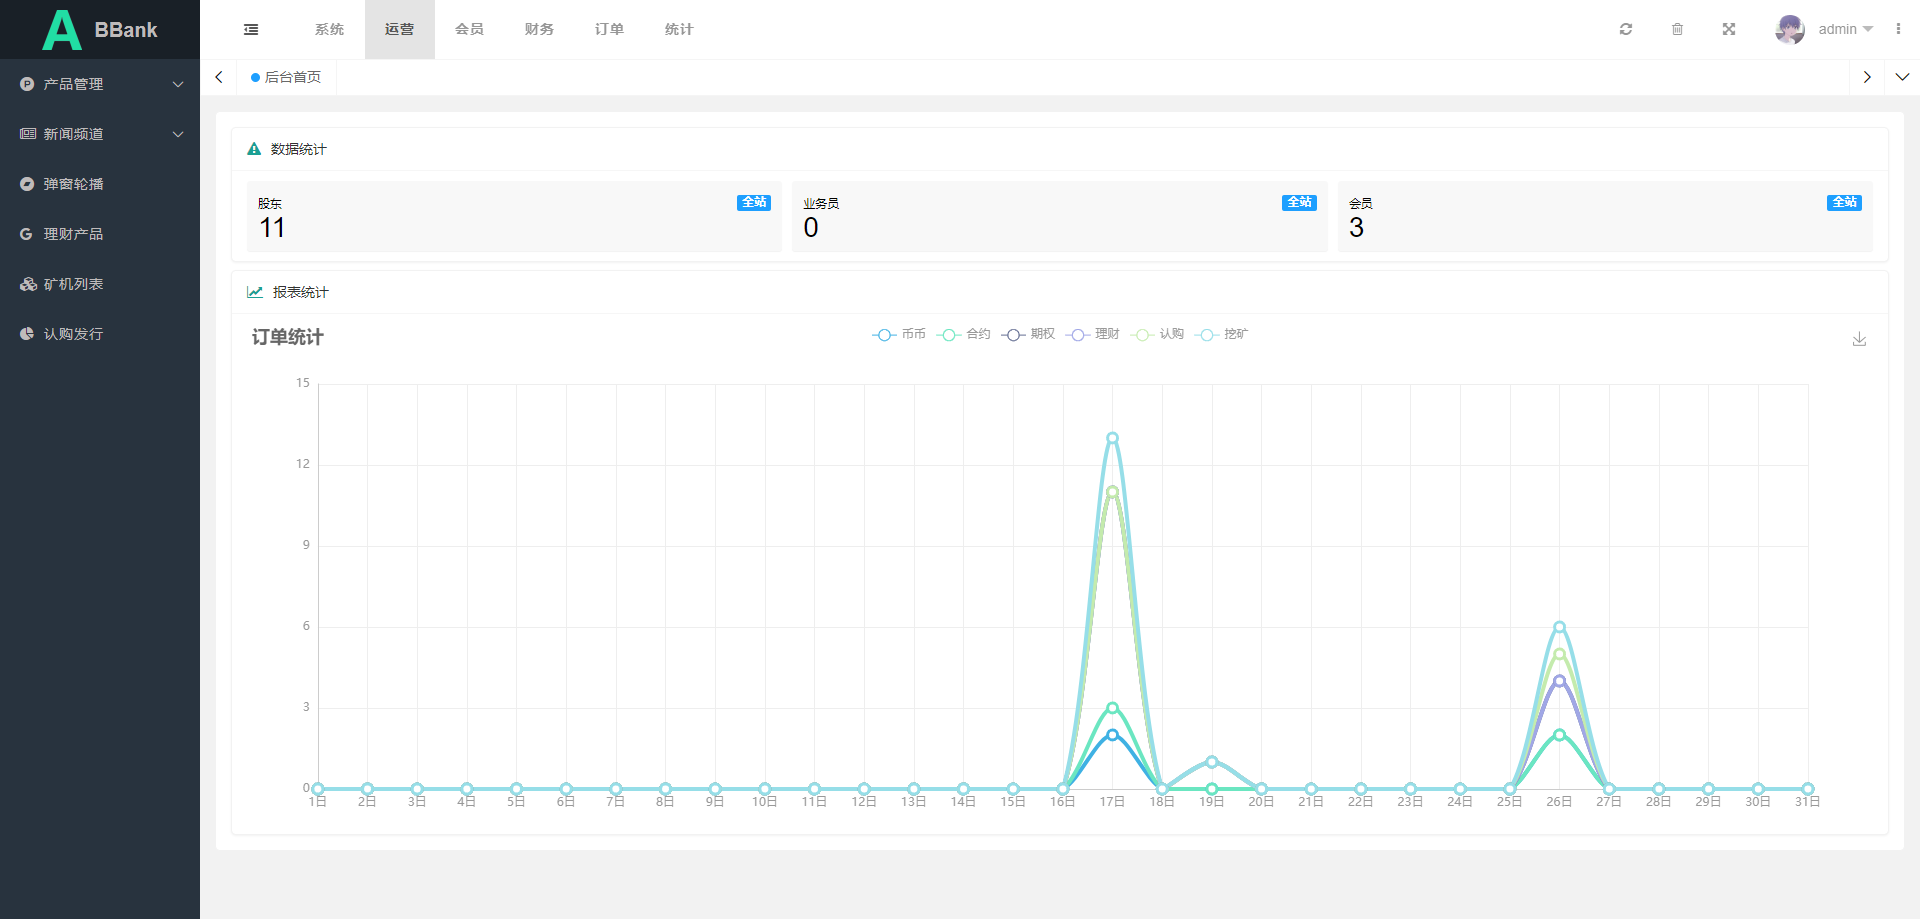Image resolution: width=1920 pixels, height=919 pixels.
Task: Switch to the 财务 top menu
Action: tap(539, 30)
